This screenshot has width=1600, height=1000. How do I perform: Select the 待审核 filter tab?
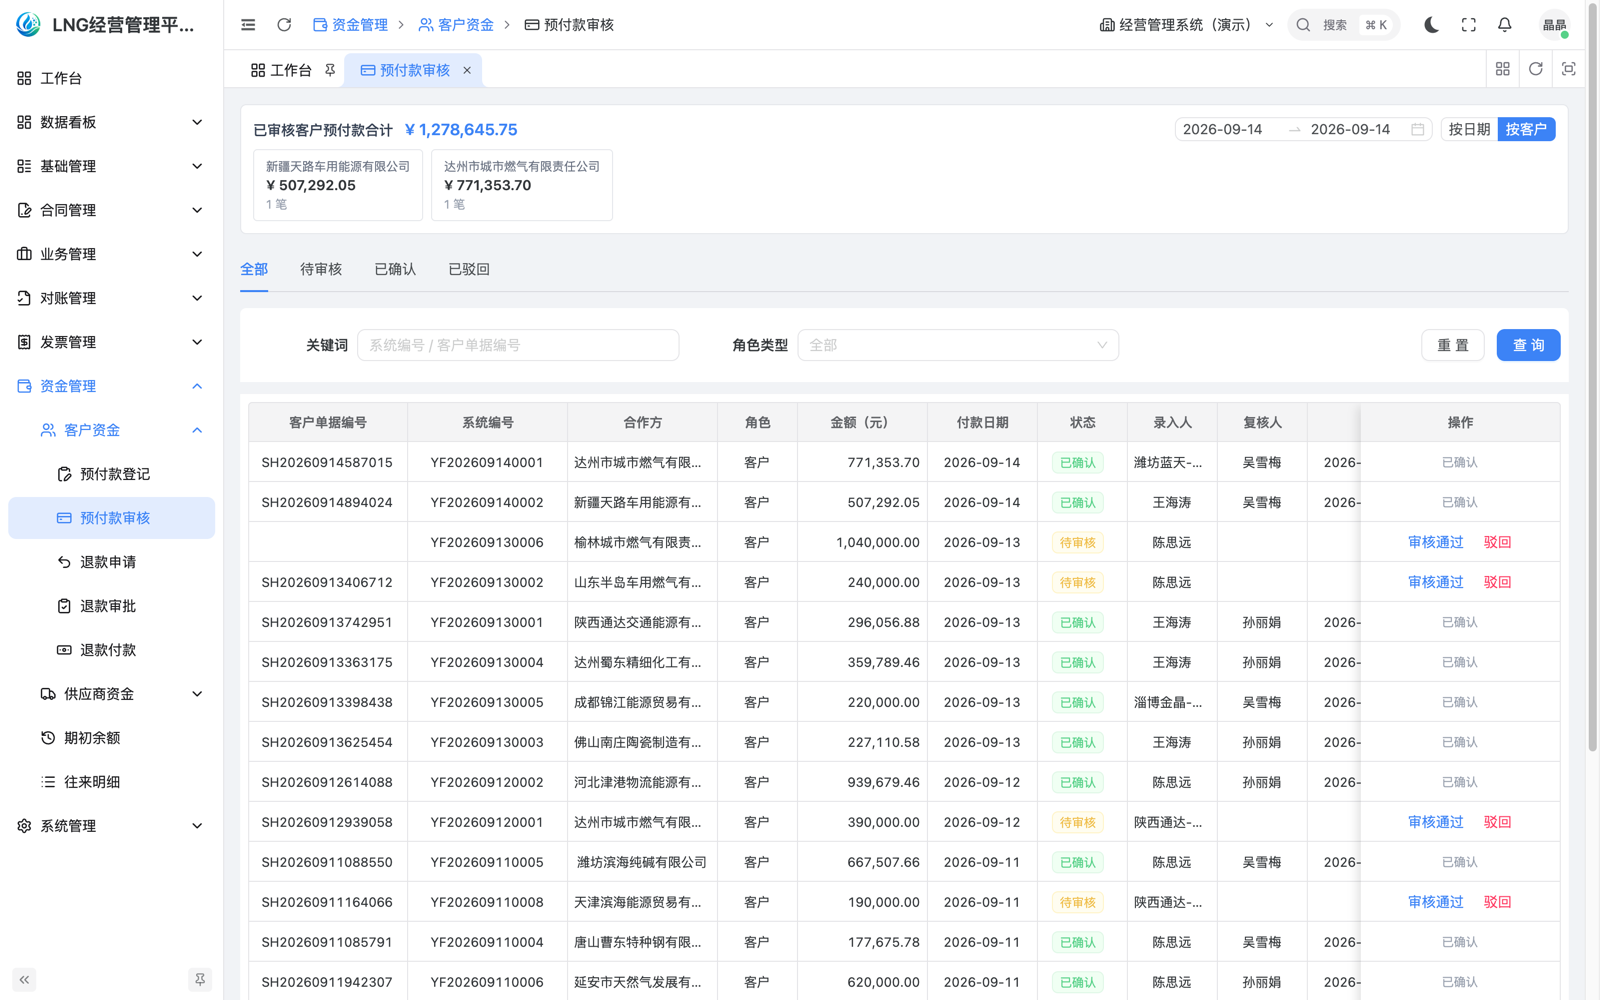(x=321, y=269)
